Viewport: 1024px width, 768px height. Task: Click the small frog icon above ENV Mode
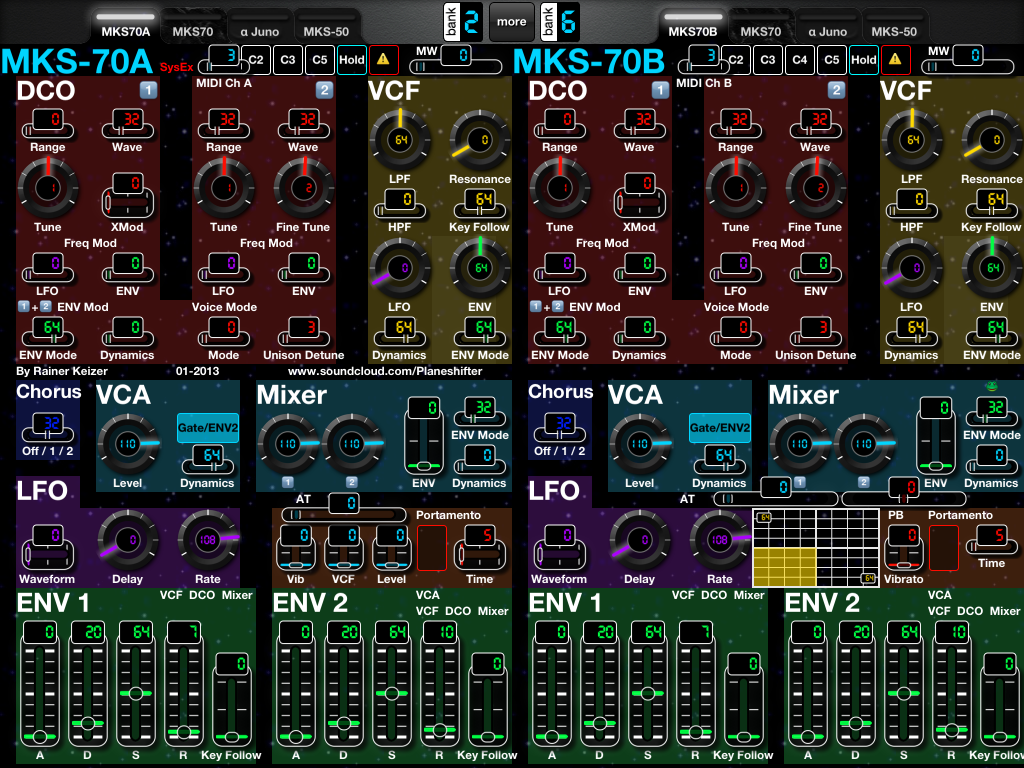point(991,386)
